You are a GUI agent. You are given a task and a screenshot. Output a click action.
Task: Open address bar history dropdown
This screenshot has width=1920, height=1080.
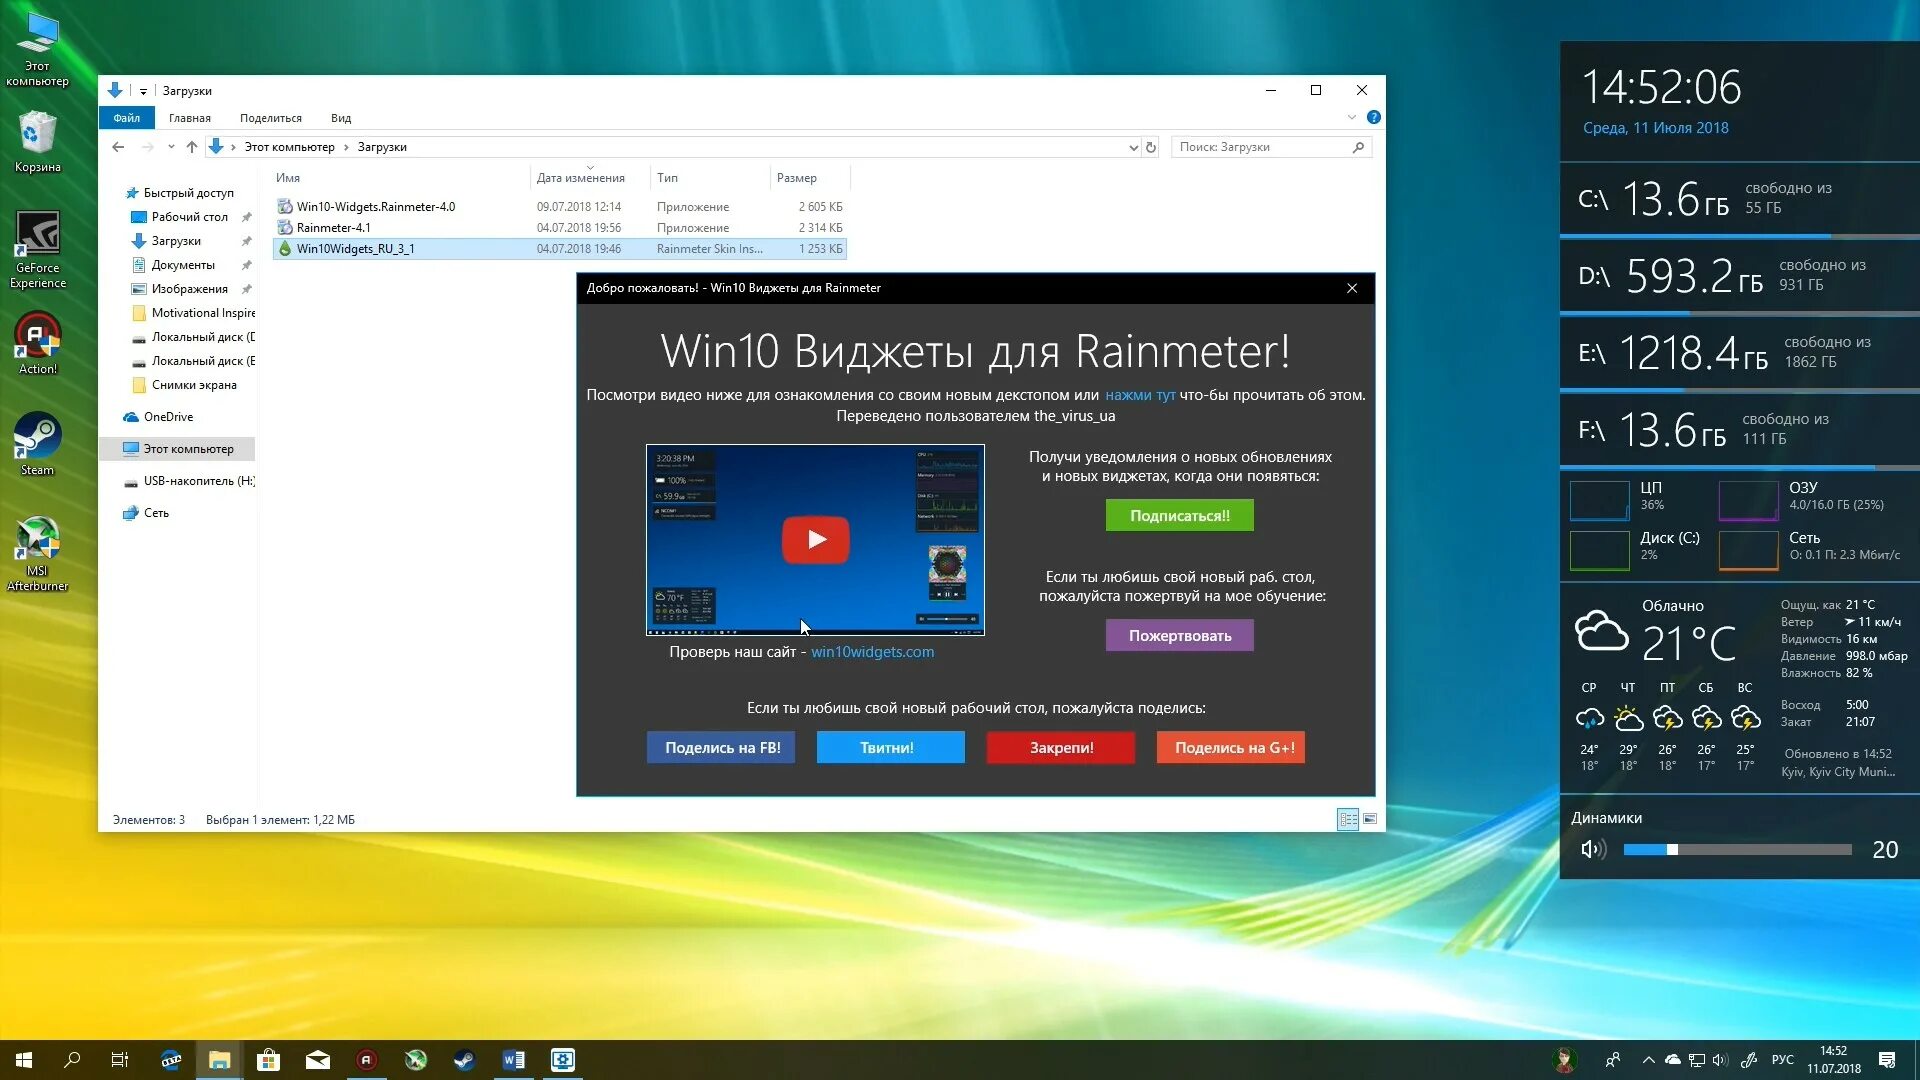coord(1133,147)
